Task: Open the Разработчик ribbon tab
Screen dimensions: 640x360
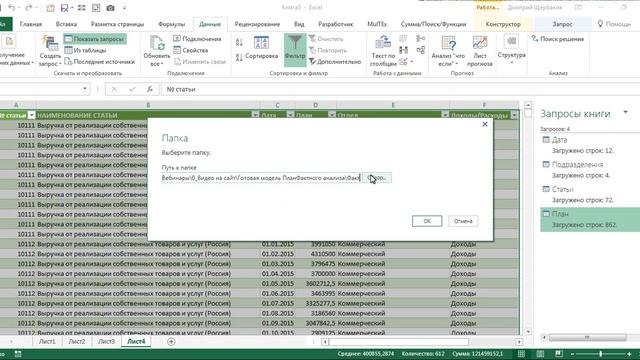Action: tap(336, 24)
